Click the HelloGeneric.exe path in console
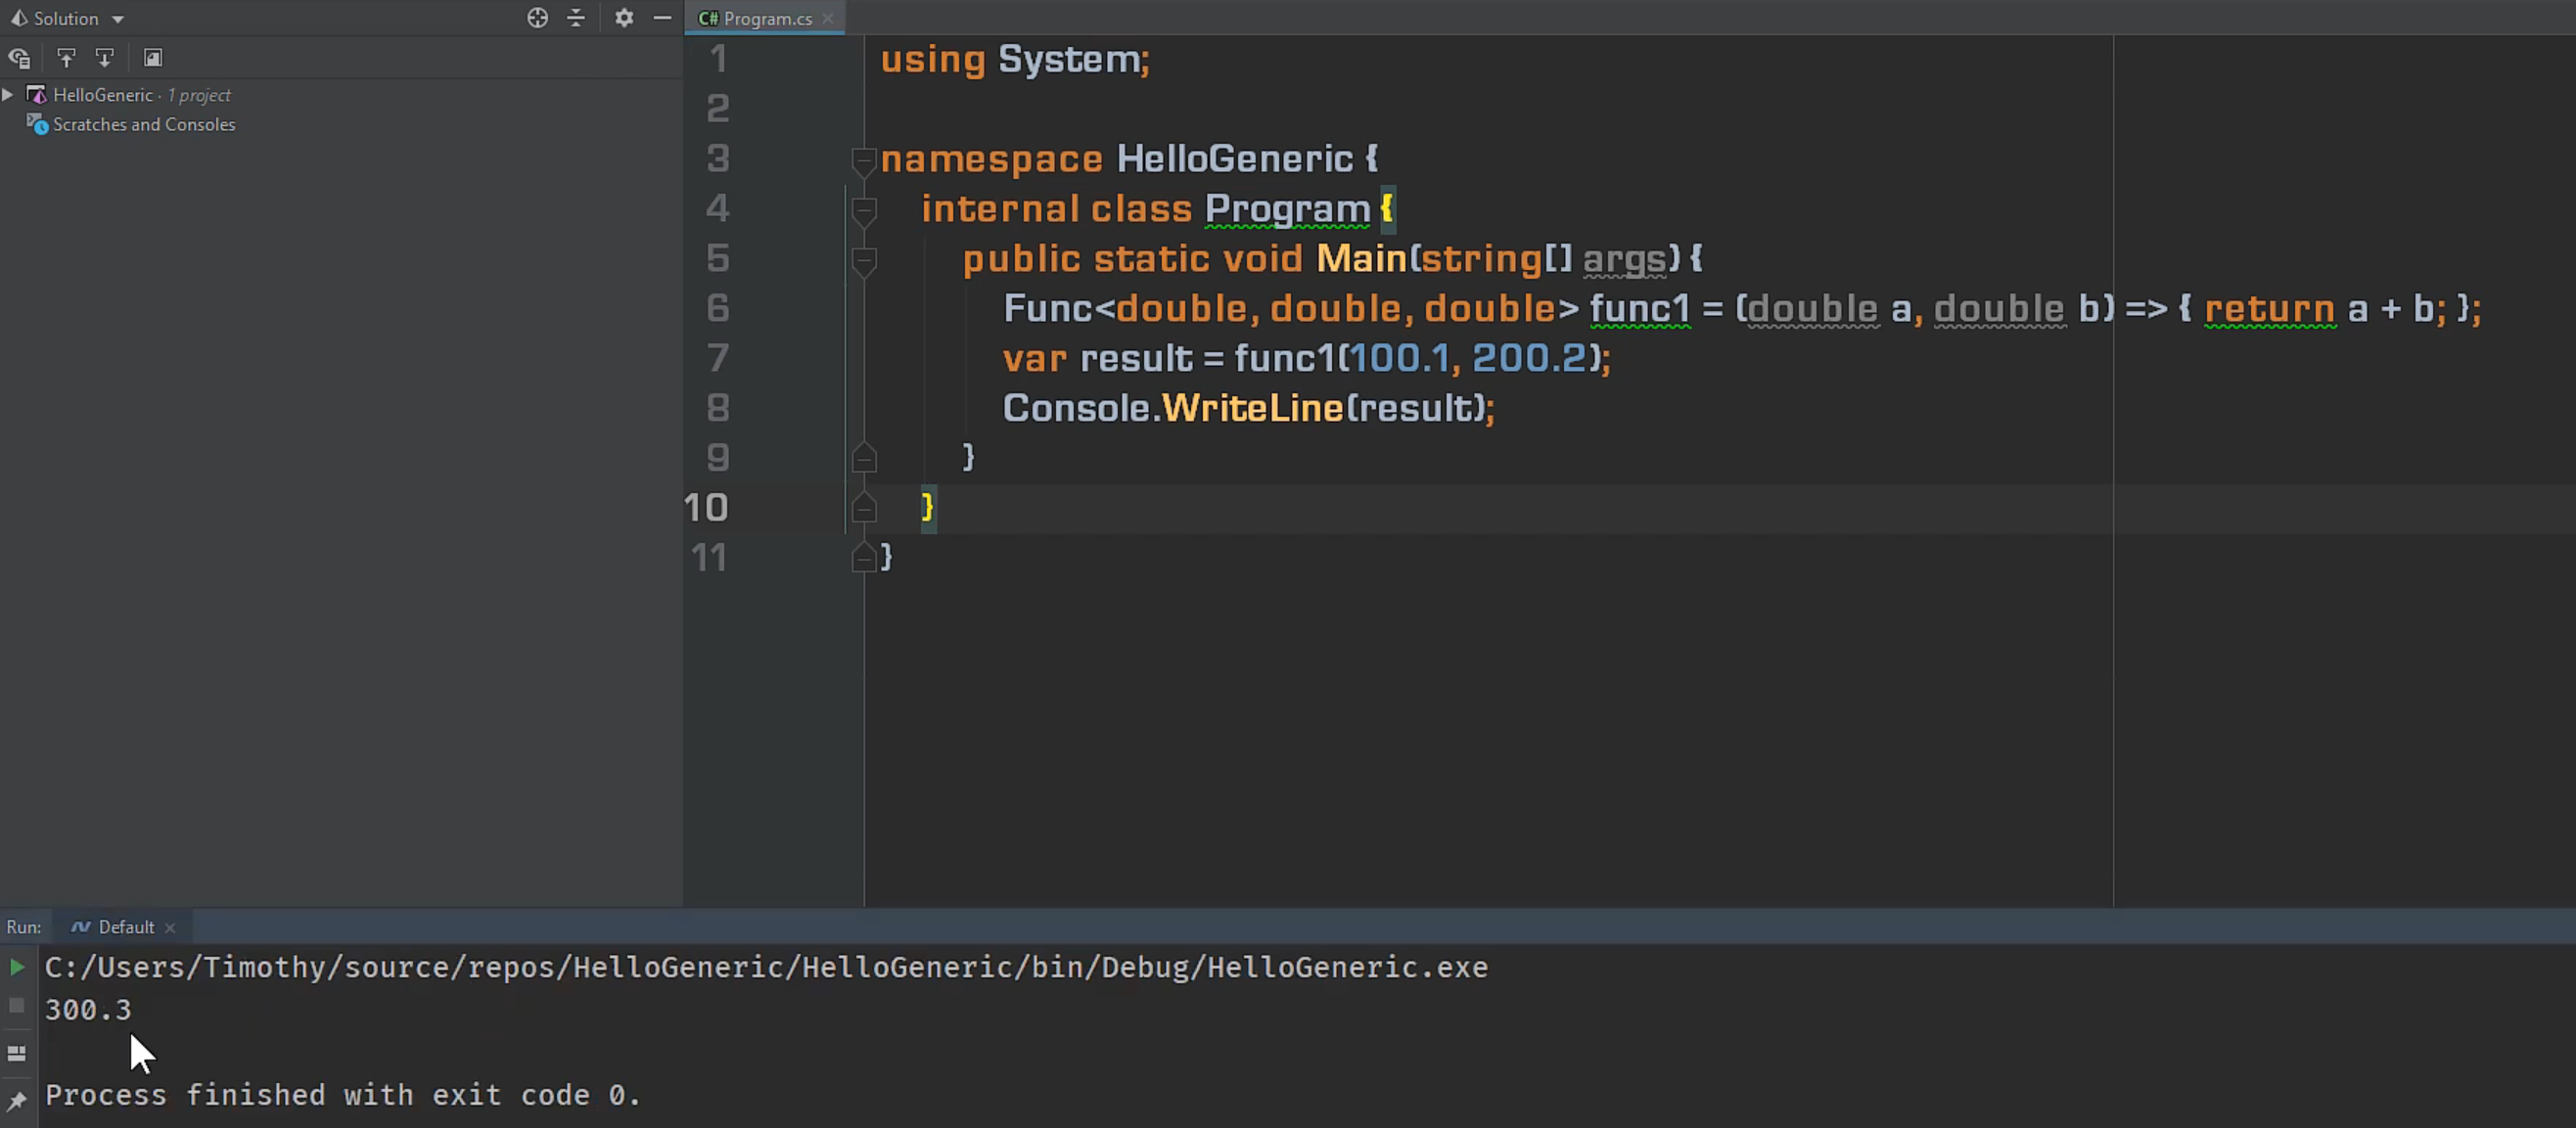 (766, 967)
